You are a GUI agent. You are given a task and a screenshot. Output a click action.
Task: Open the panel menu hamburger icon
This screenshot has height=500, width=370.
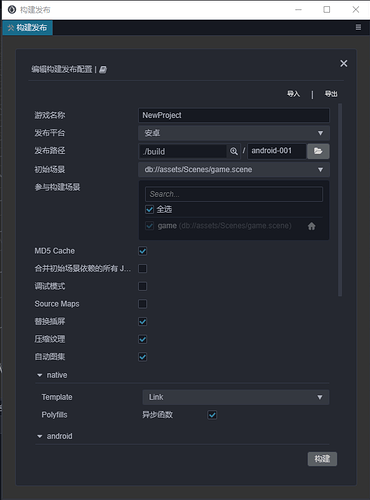[358, 27]
